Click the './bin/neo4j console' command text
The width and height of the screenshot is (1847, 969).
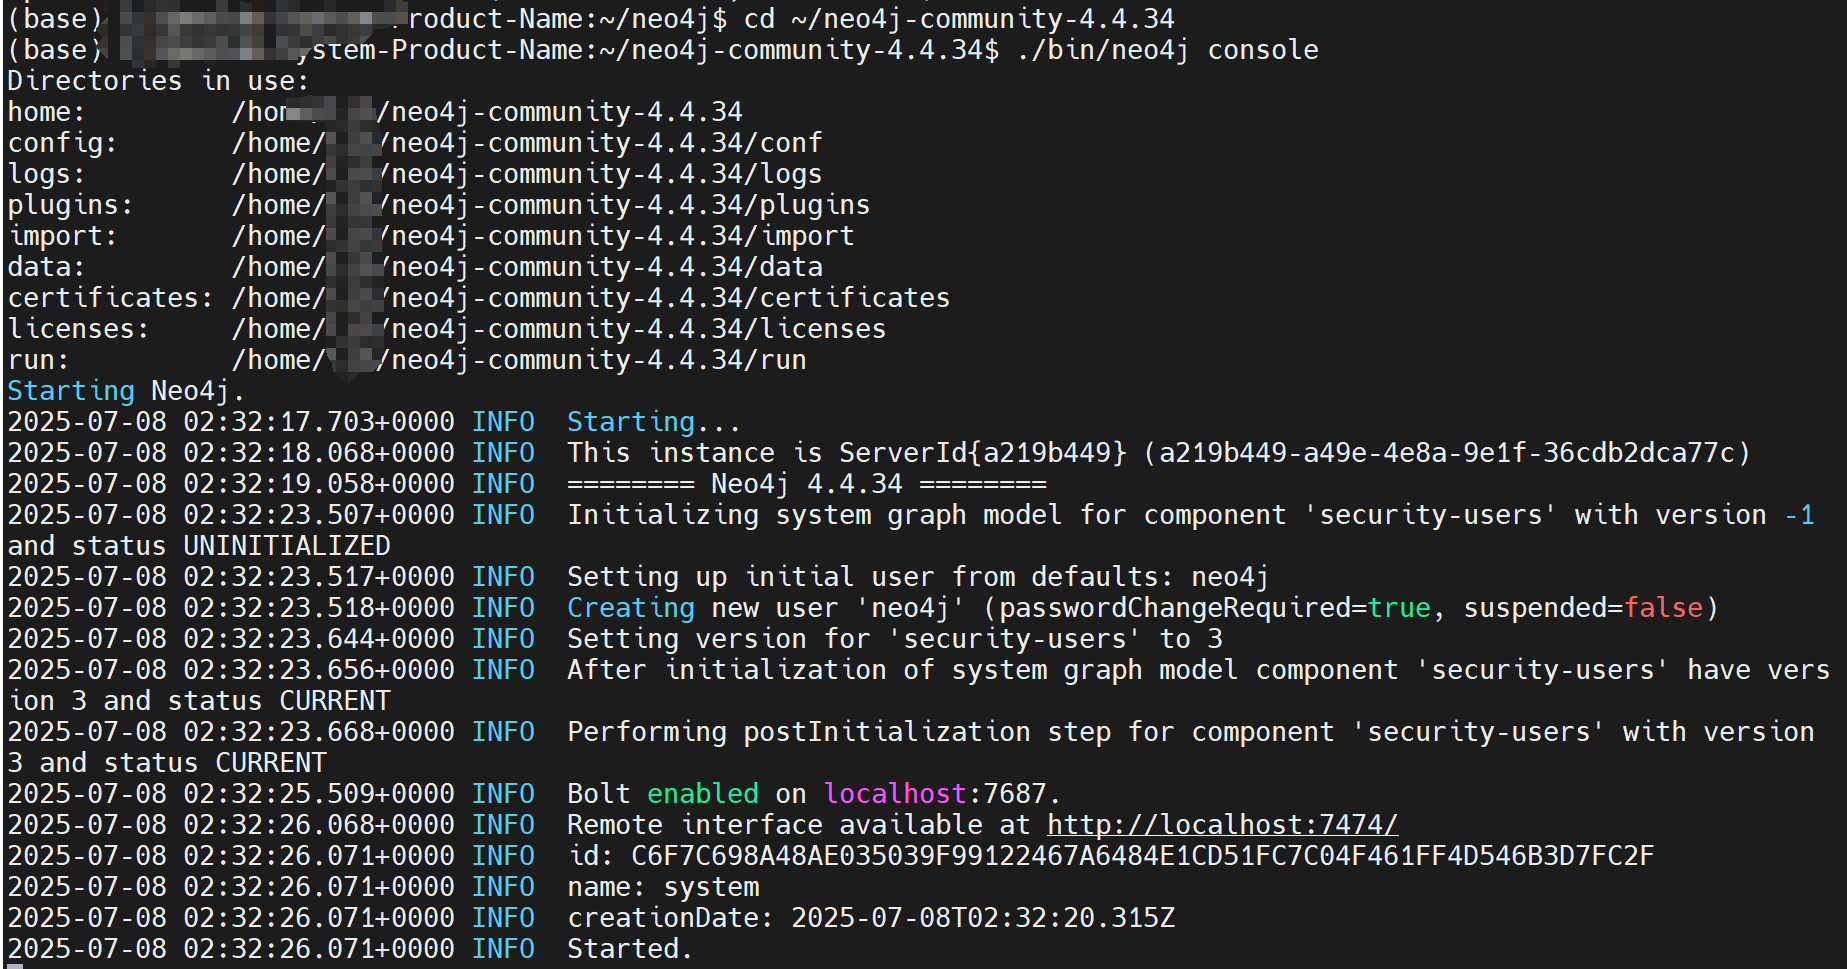click(x=1170, y=49)
